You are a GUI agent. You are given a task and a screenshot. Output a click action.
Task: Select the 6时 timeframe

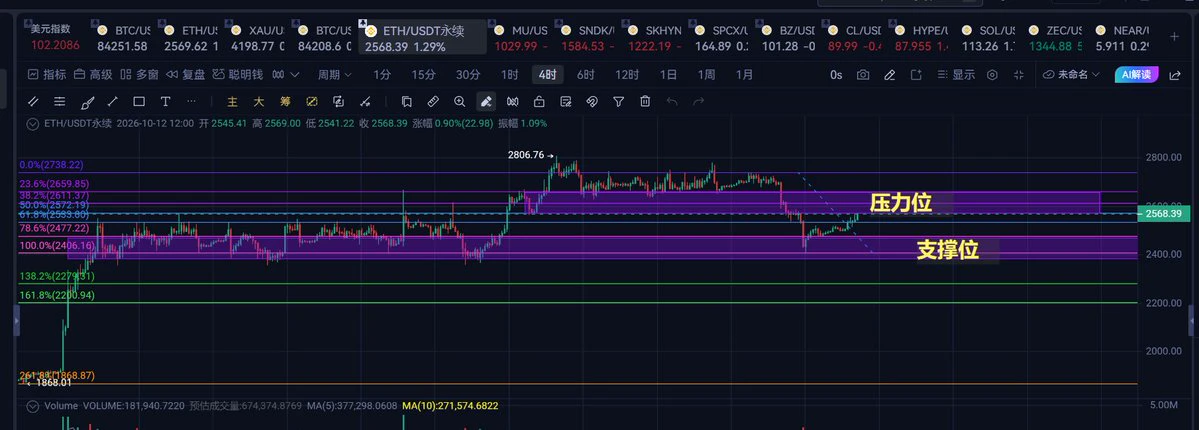(x=586, y=75)
